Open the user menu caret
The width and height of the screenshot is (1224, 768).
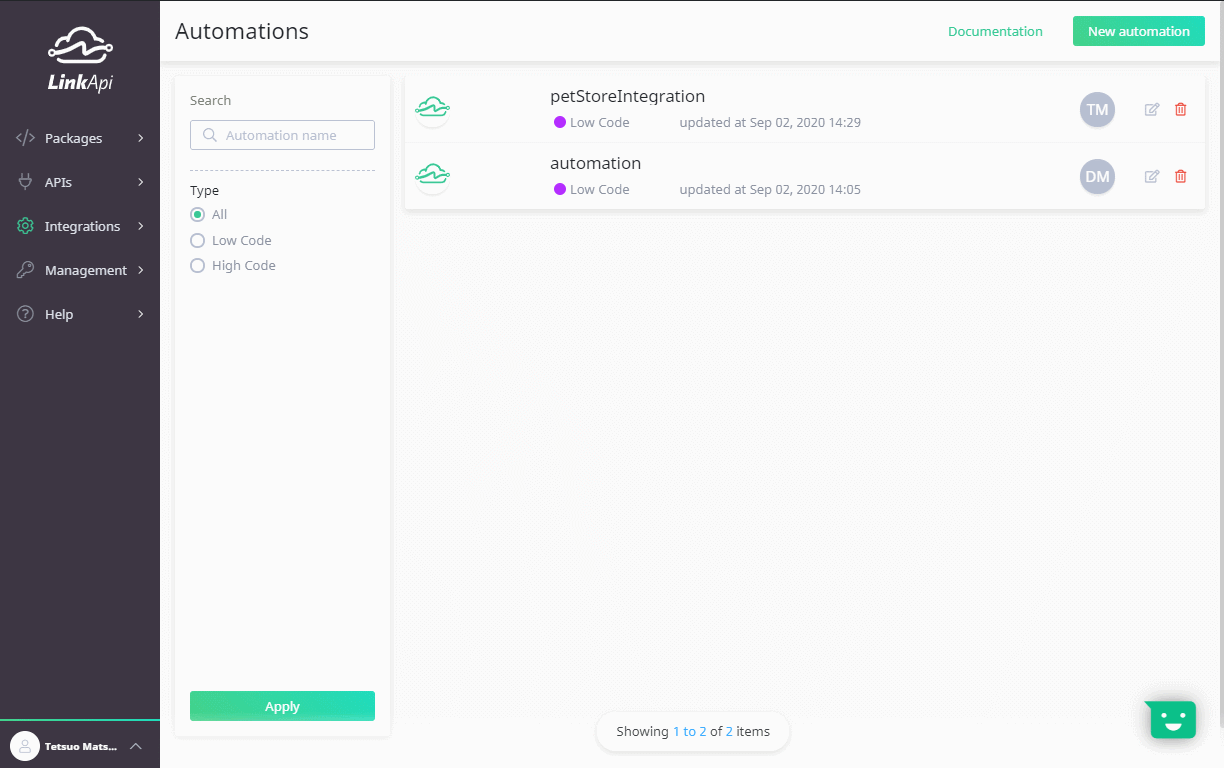136,746
